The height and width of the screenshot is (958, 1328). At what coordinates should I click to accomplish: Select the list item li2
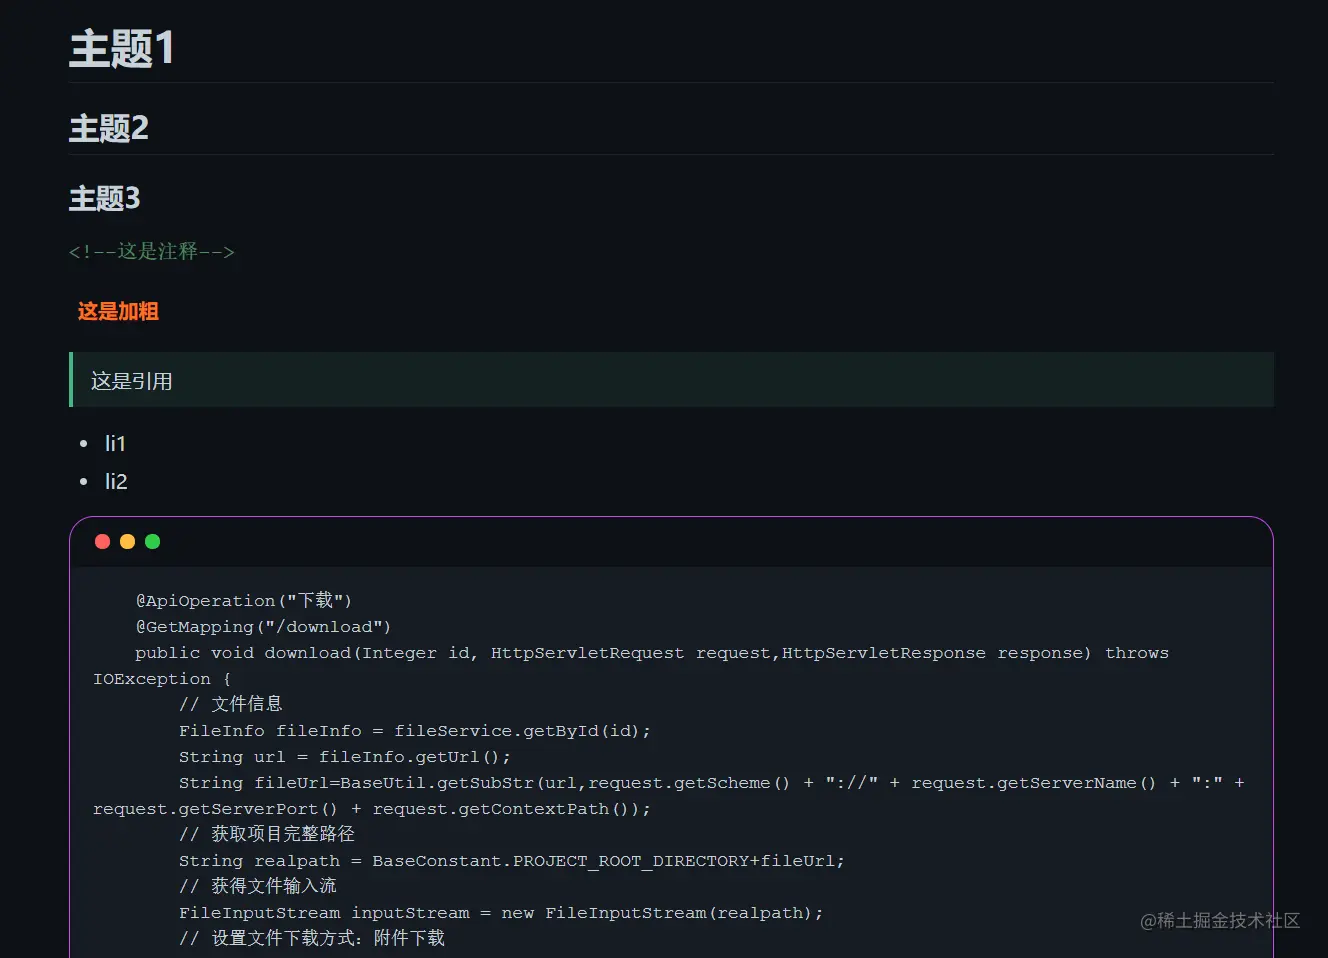pyautogui.click(x=116, y=481)
